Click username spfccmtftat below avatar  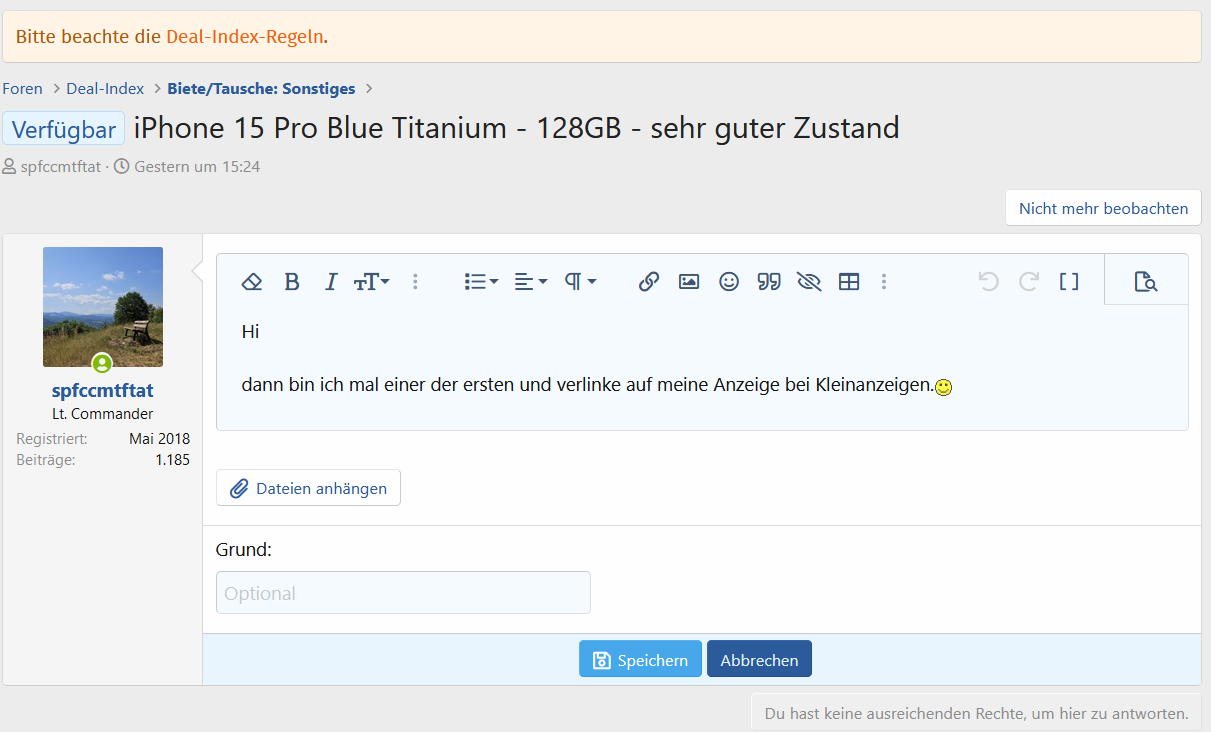pyautogui.click(x=103, y=391)
